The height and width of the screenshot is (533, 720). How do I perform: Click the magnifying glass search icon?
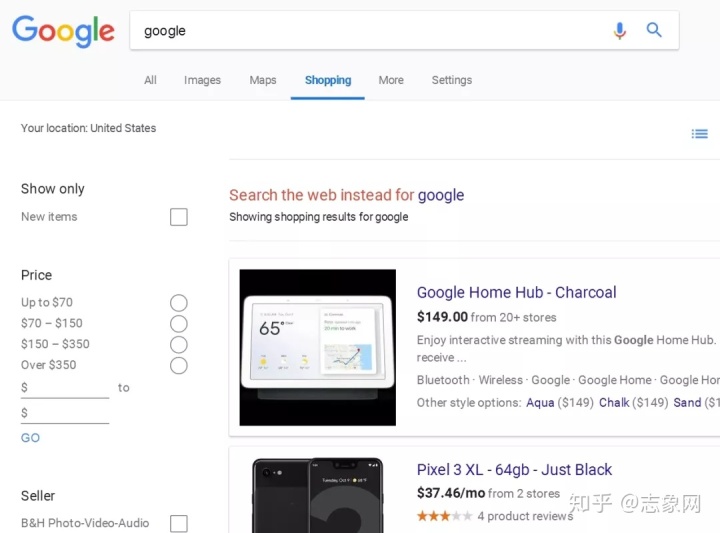[654, 31]
